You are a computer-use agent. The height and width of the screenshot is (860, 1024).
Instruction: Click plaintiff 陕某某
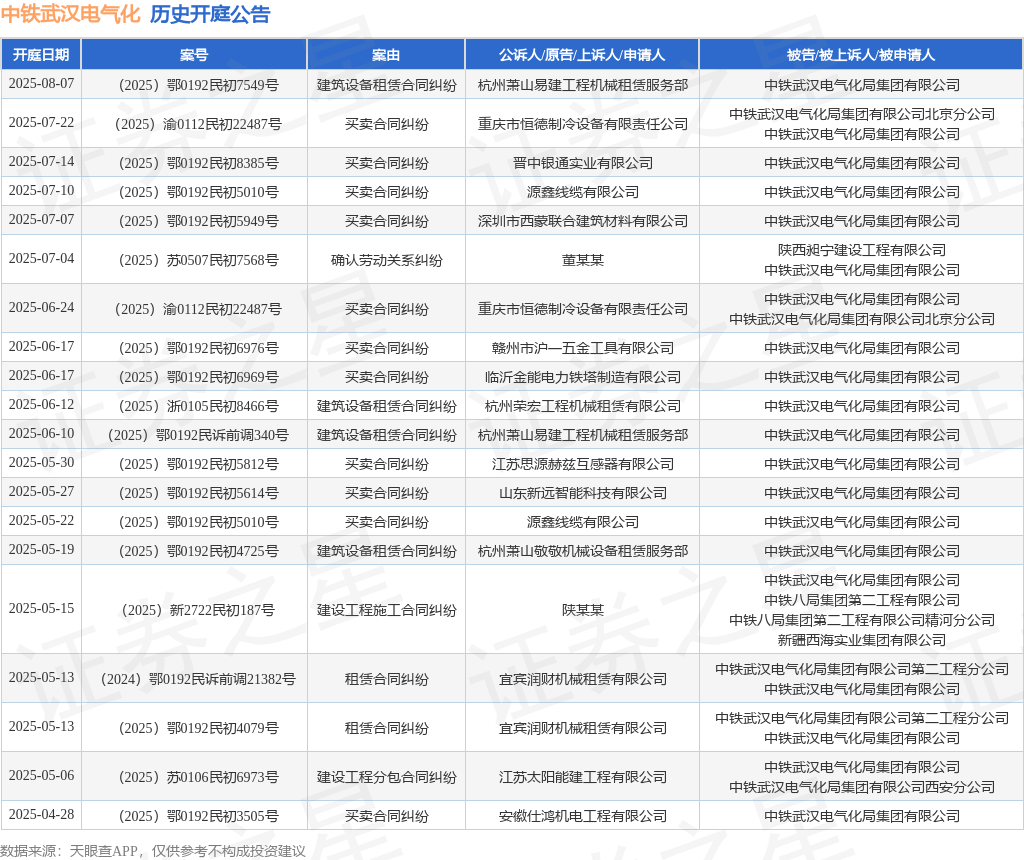pyautogui.click(x=583, y=610)
